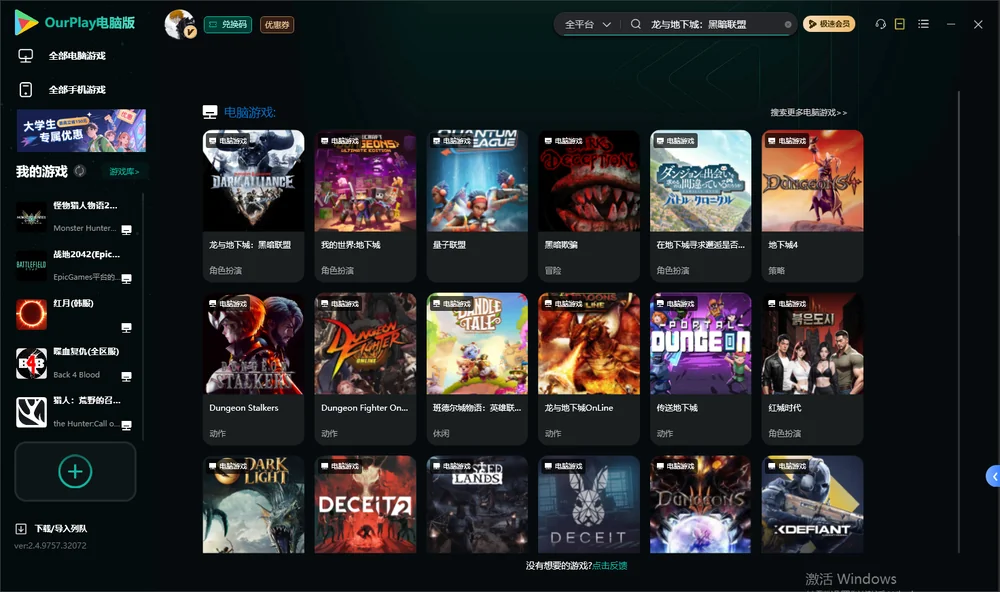Refresh the 我的游戏 list

tap(80, 171)
